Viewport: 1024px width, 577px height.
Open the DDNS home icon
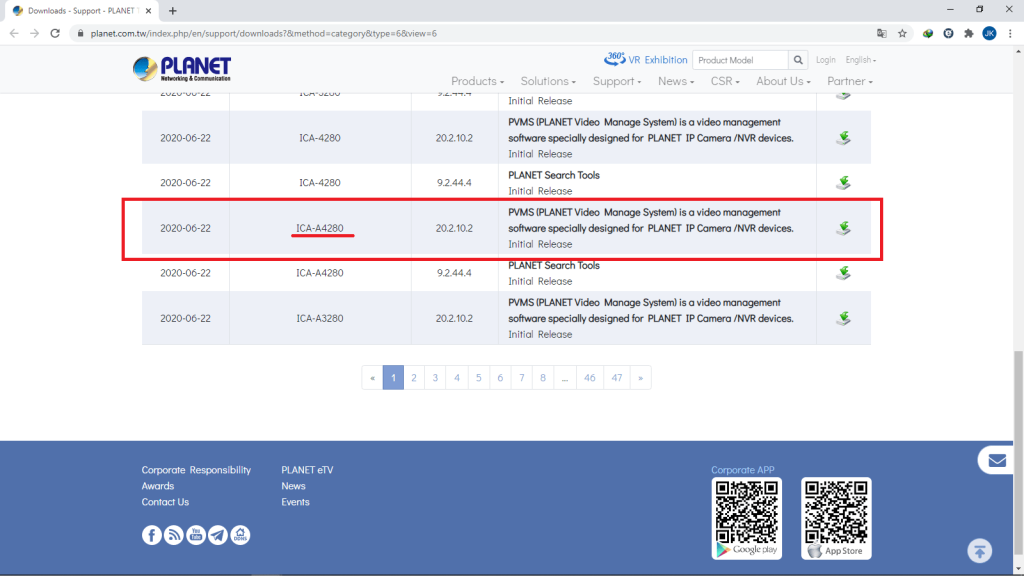click(240, 535)
